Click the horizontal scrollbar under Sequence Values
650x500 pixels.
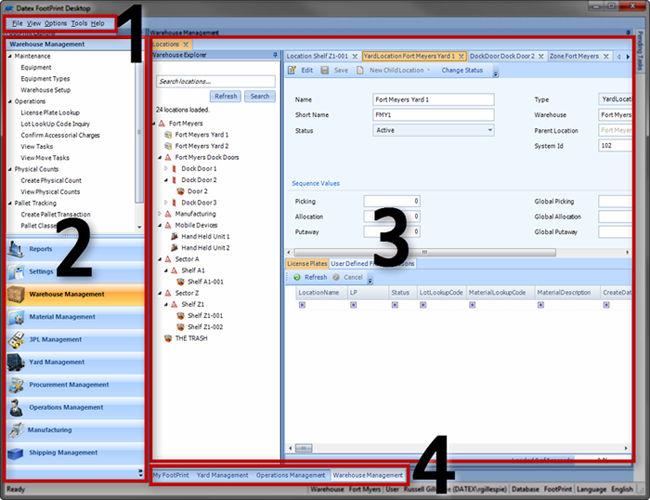424,252
